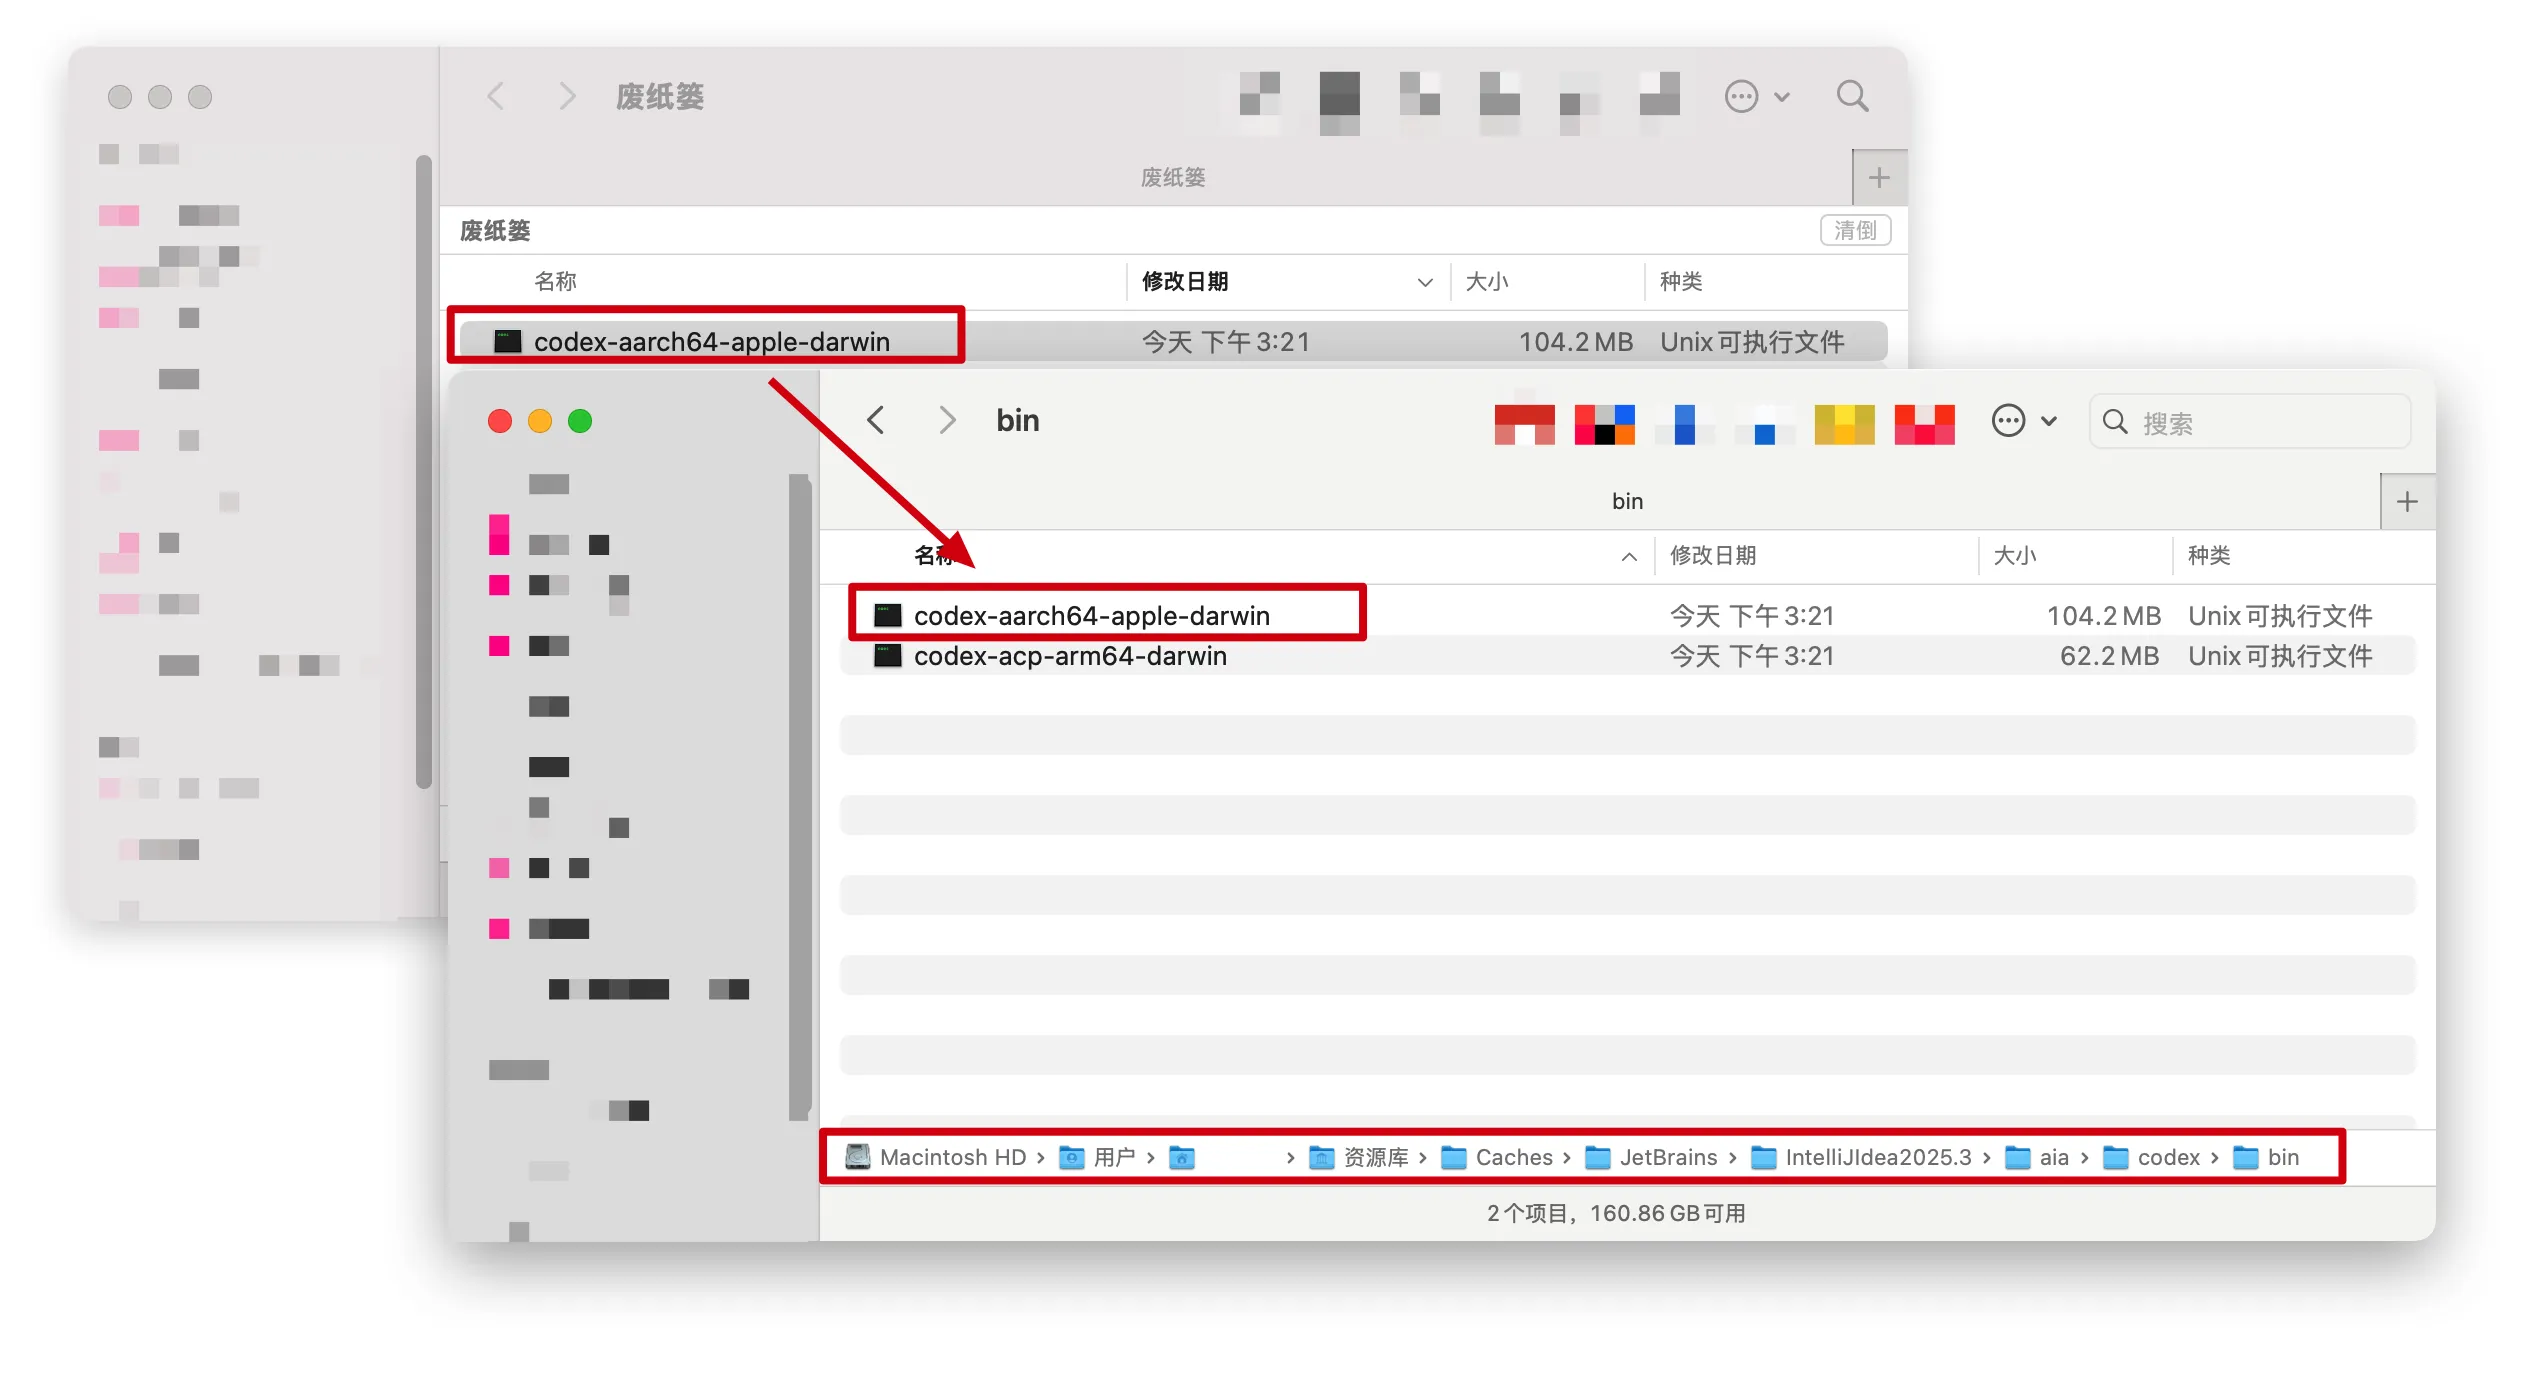Sort bin window list by 种类 column

[2209, 555]
